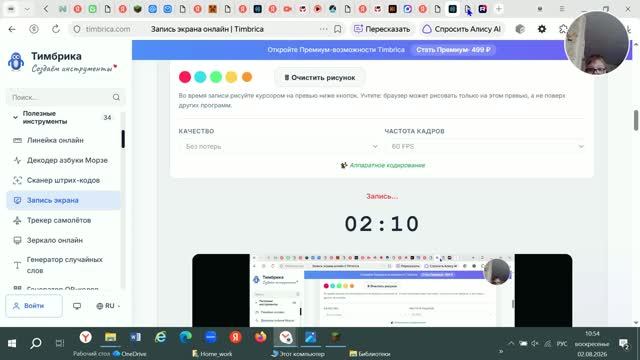
Task: Click the sidebar search magnifier icon
Action: [116, 97]
